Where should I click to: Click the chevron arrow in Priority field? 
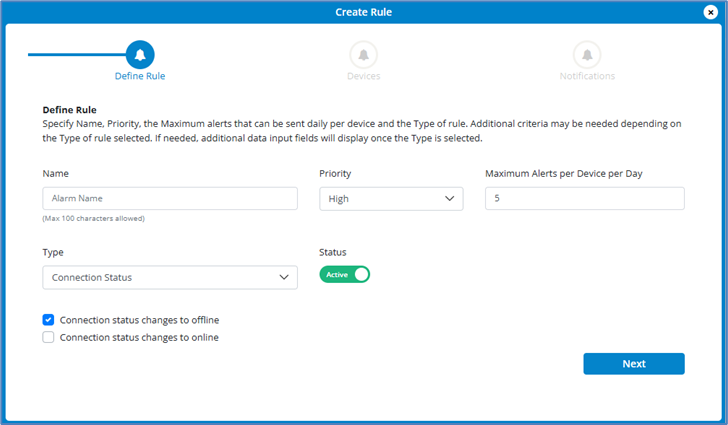(449, 199)
